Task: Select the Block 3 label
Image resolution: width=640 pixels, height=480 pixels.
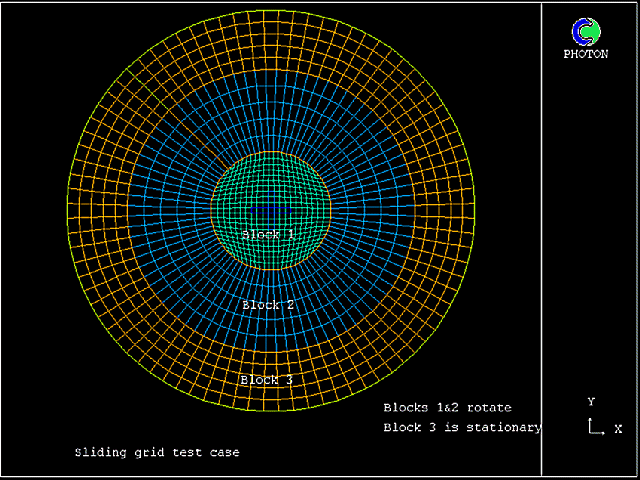Action: [267, 380]
